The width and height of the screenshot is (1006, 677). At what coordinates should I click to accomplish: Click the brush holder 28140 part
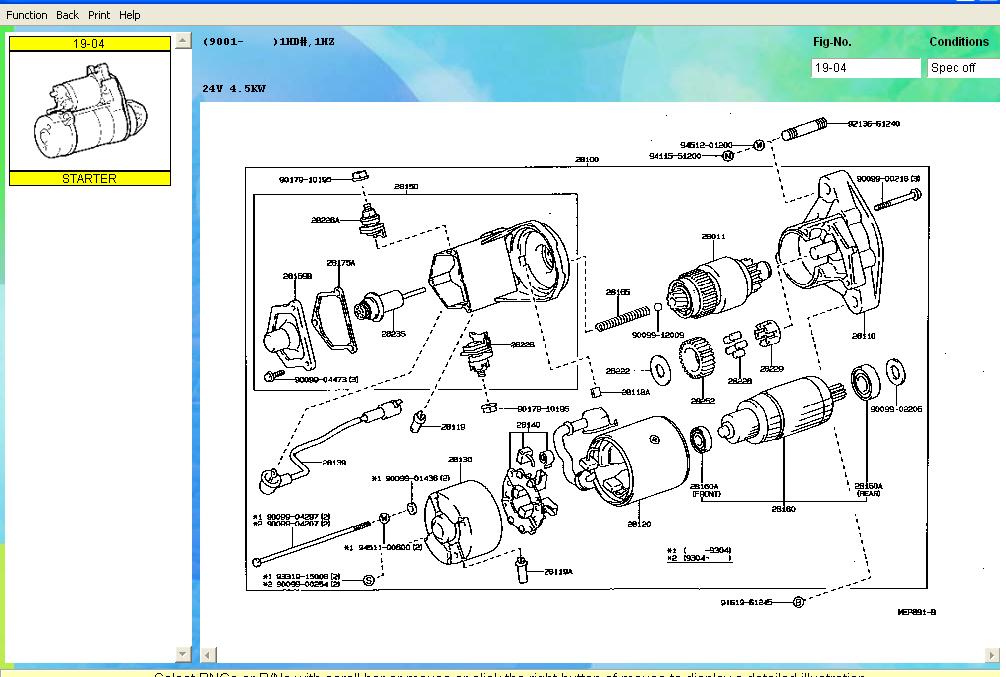[x=530, y=492]
